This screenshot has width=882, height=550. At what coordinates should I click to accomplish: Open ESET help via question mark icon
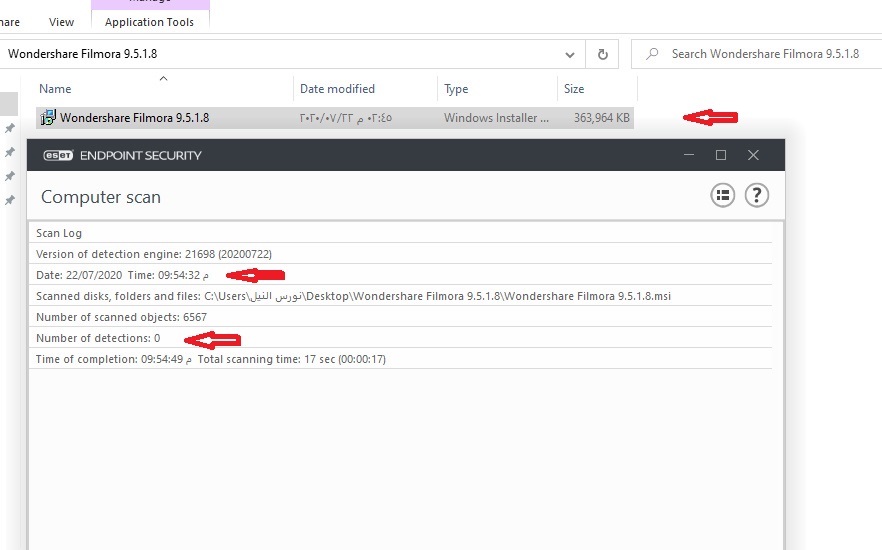[x=757, y=195]
